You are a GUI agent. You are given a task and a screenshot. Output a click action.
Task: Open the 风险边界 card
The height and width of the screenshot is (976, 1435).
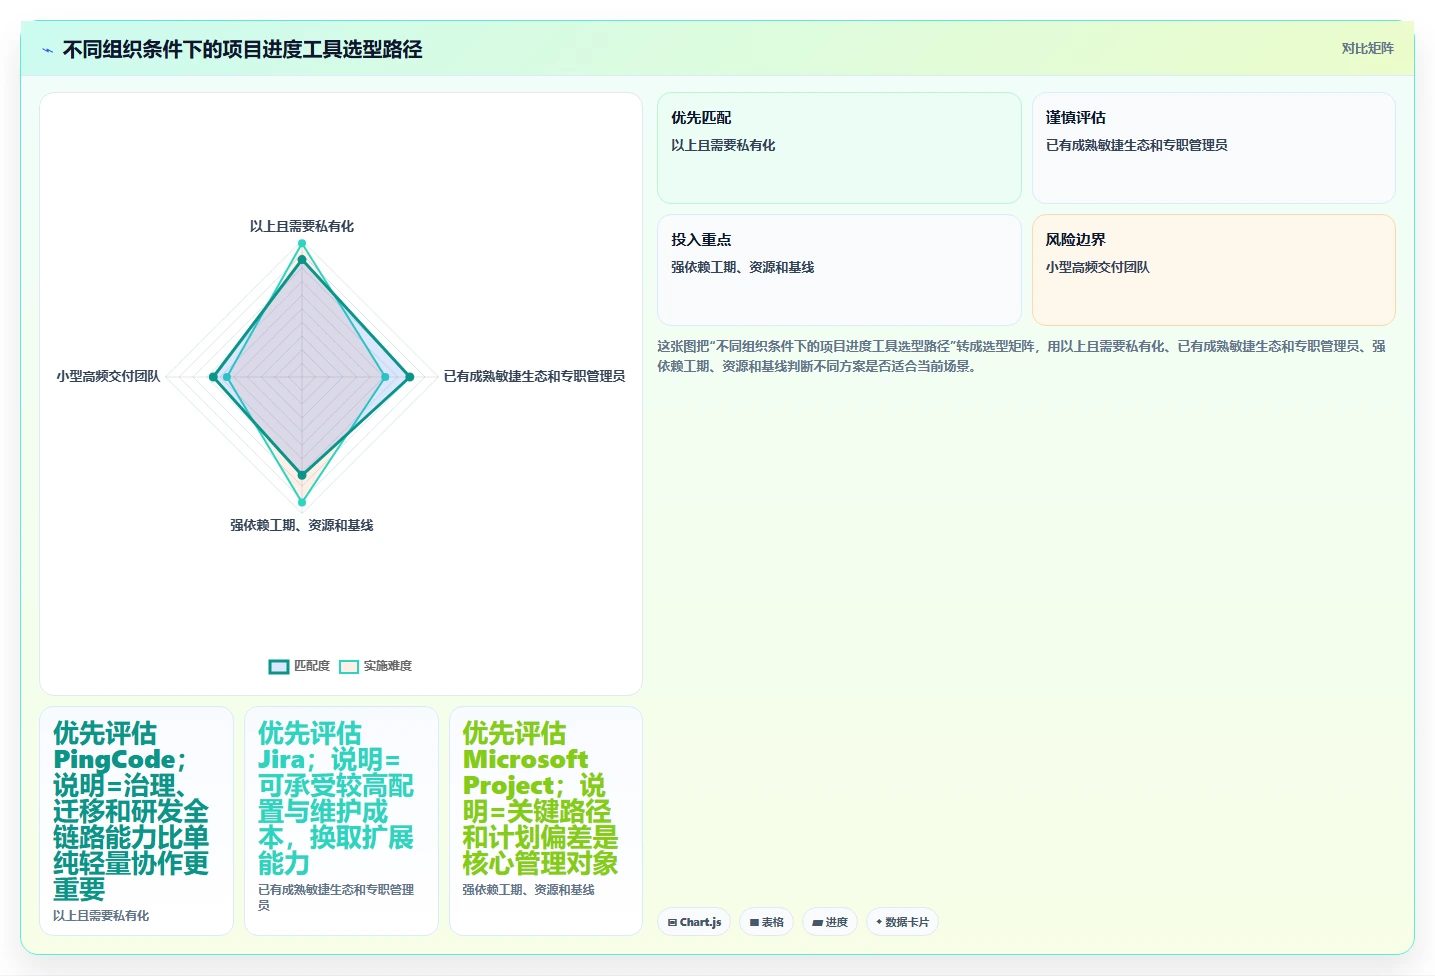tap(1214, 270)
